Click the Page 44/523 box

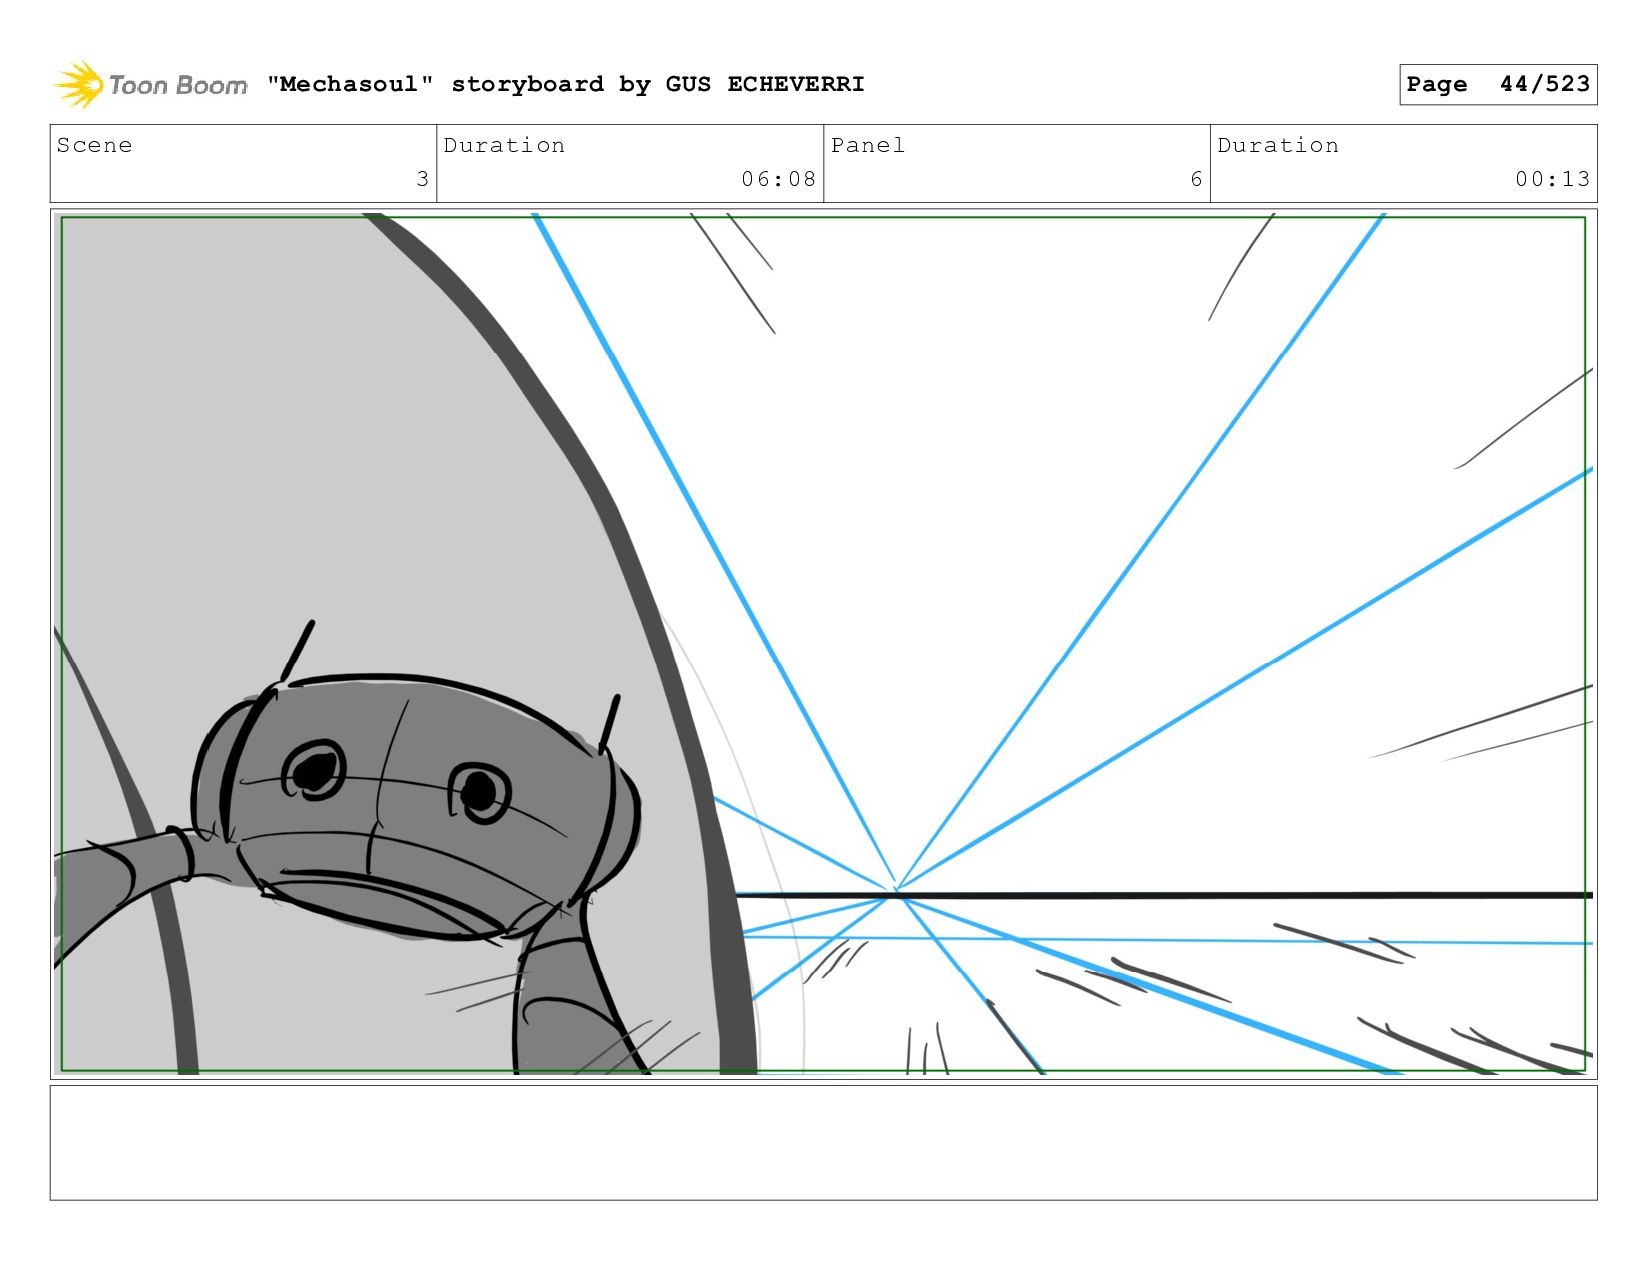[x=1498, y=84]
